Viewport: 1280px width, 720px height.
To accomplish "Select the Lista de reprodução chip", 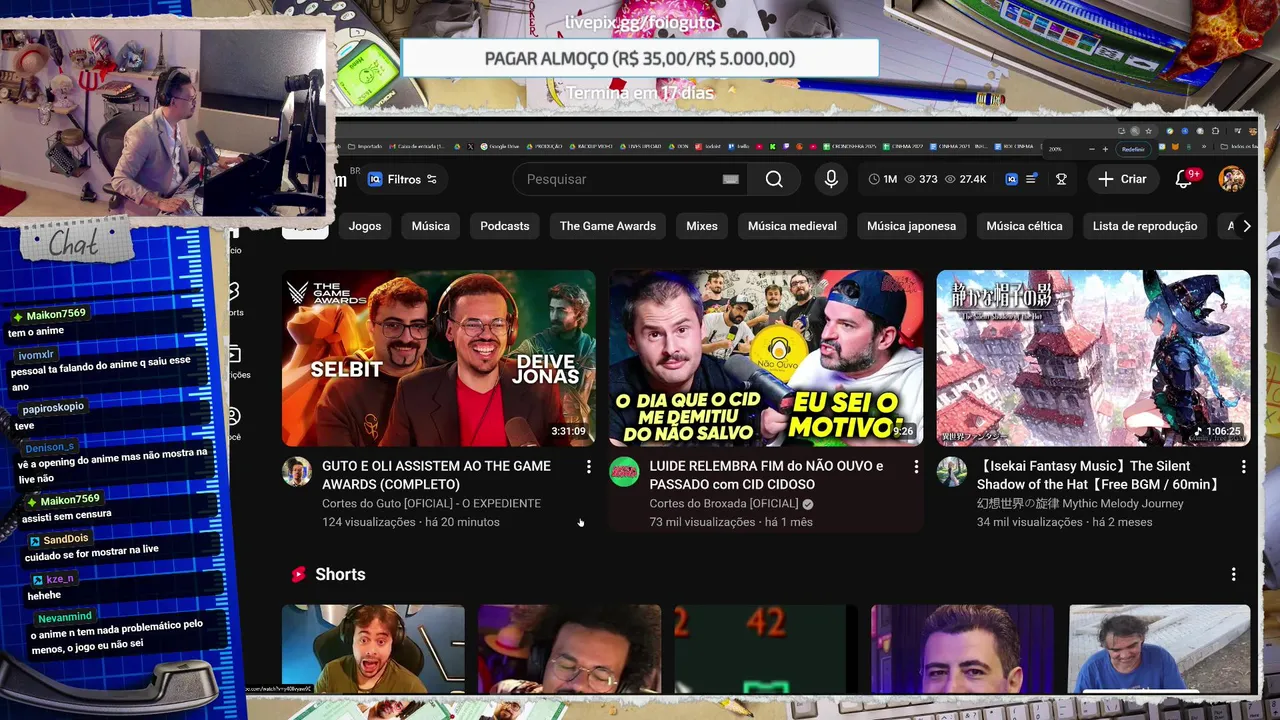I will (1145, 226).
